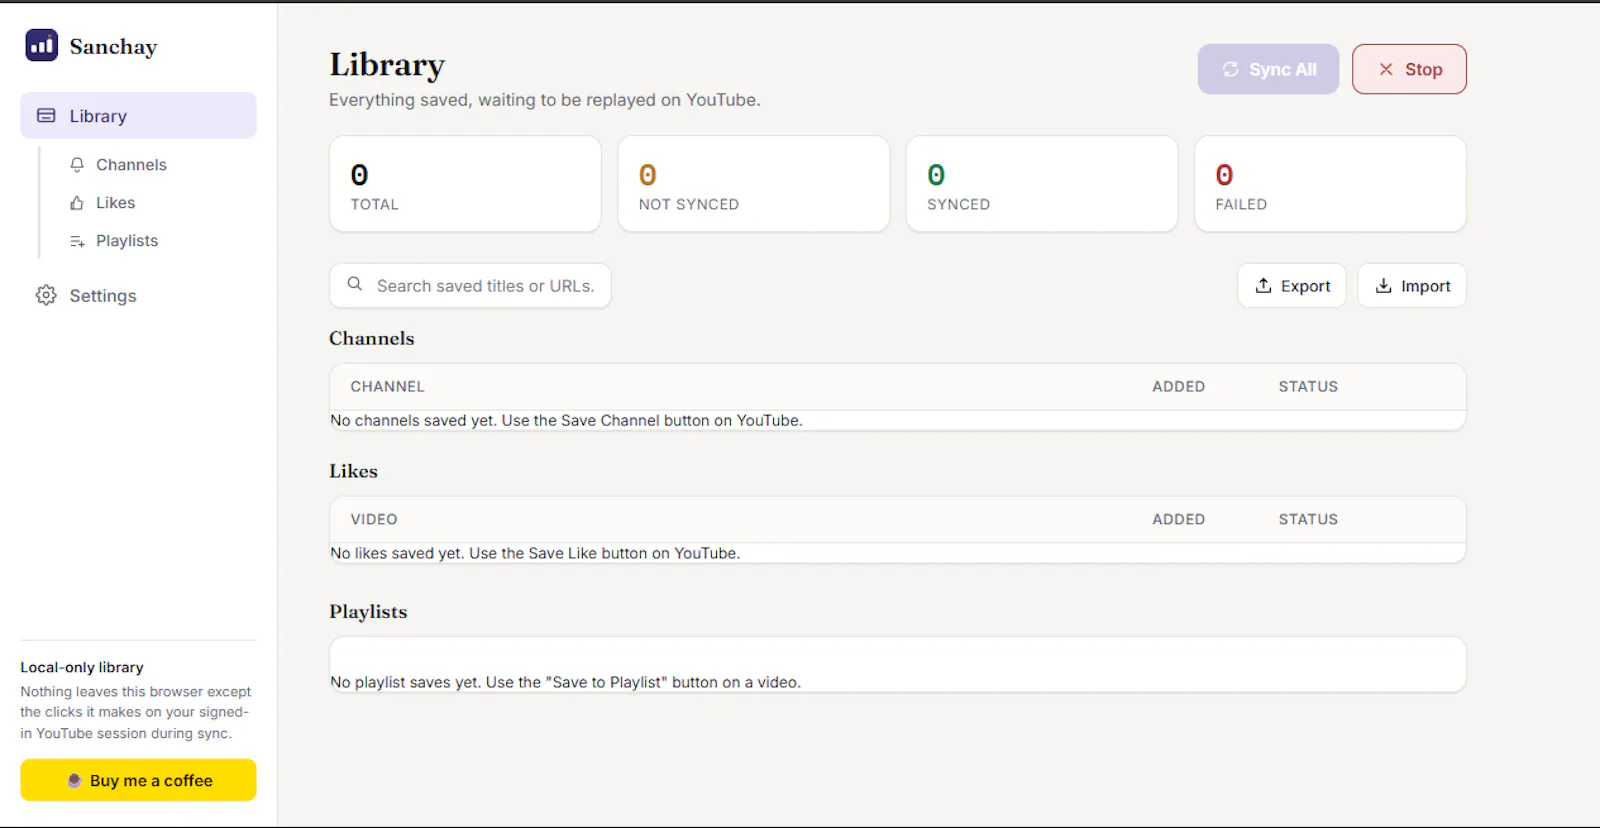The height and width of the screenshot is (828, 1600).
Task: Click the upload icon in Export button
Action: [x=1264, y=286]
